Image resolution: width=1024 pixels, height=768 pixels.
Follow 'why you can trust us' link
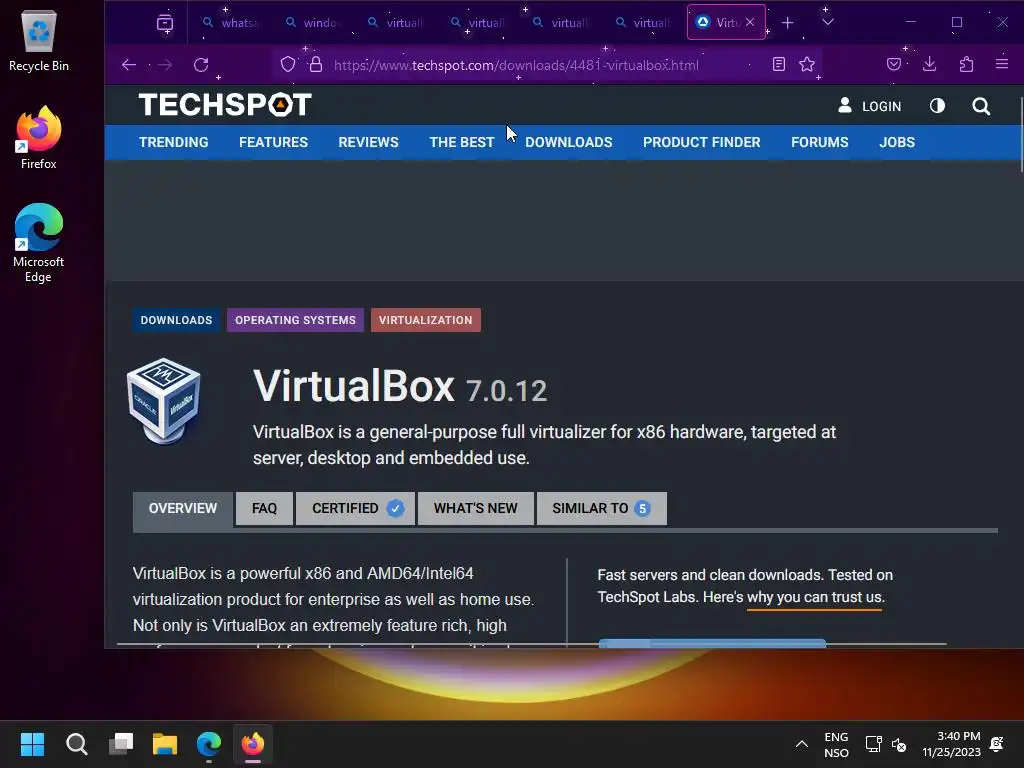[815, 598]
